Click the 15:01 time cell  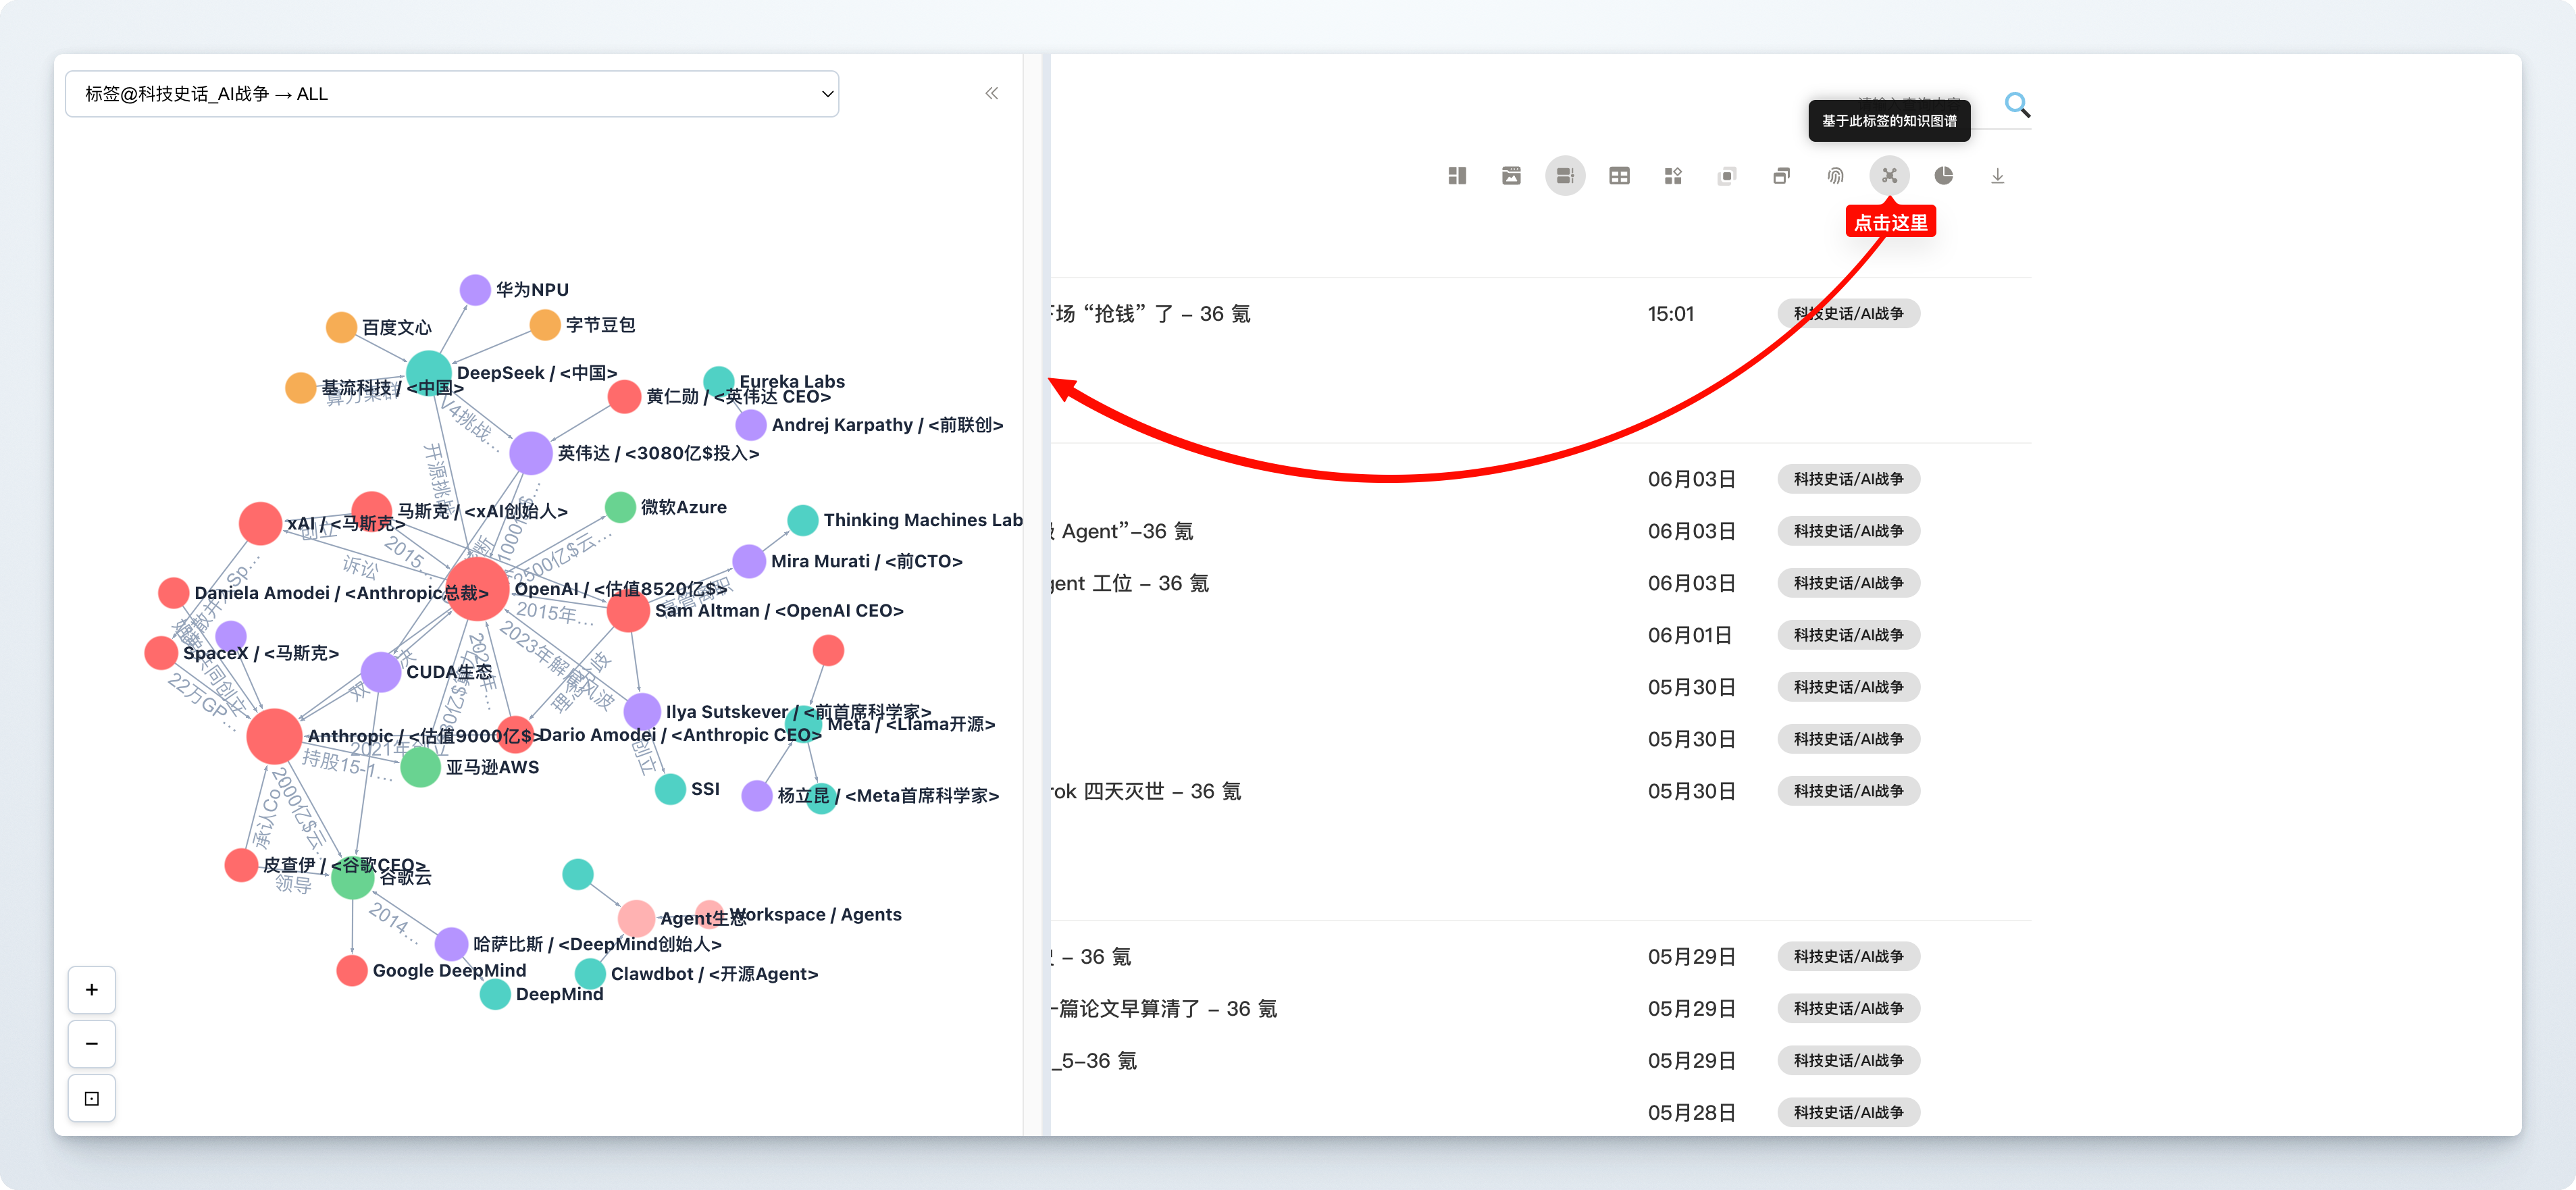tap(1670, 313)
